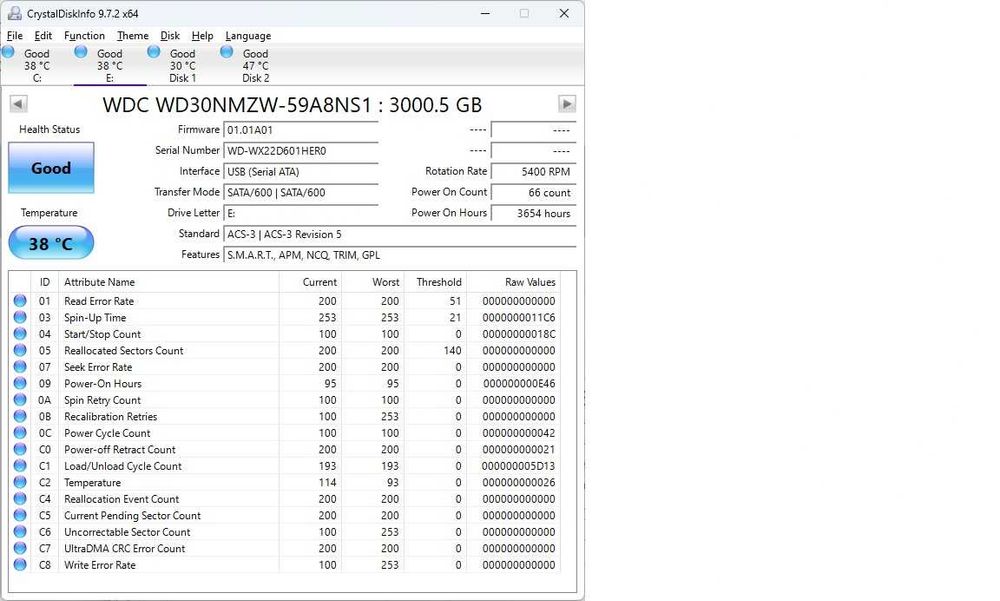Select the Load/Unload Cycle Count raw value 000000005D13
The width and height of the screenshot is (1000, 601).
coord(518,466)
